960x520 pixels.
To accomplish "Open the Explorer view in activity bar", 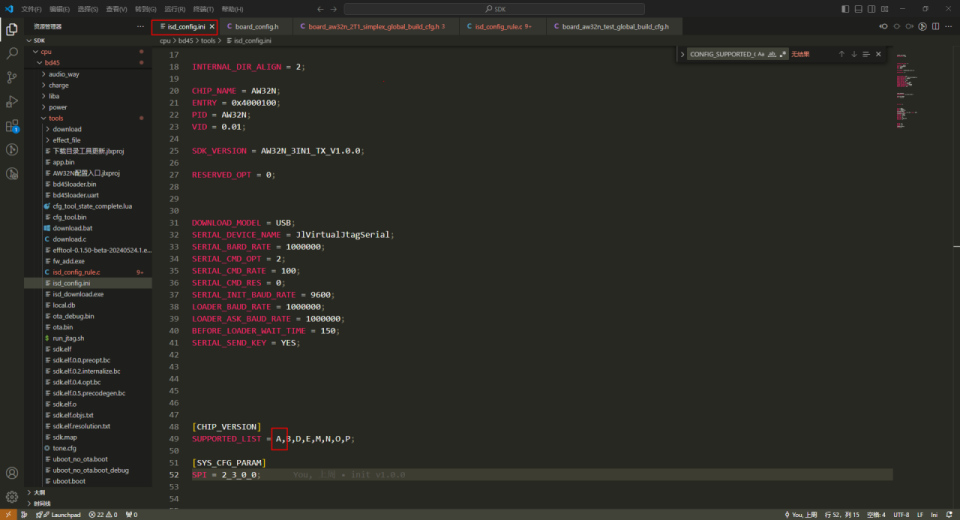I will point(12,29).
